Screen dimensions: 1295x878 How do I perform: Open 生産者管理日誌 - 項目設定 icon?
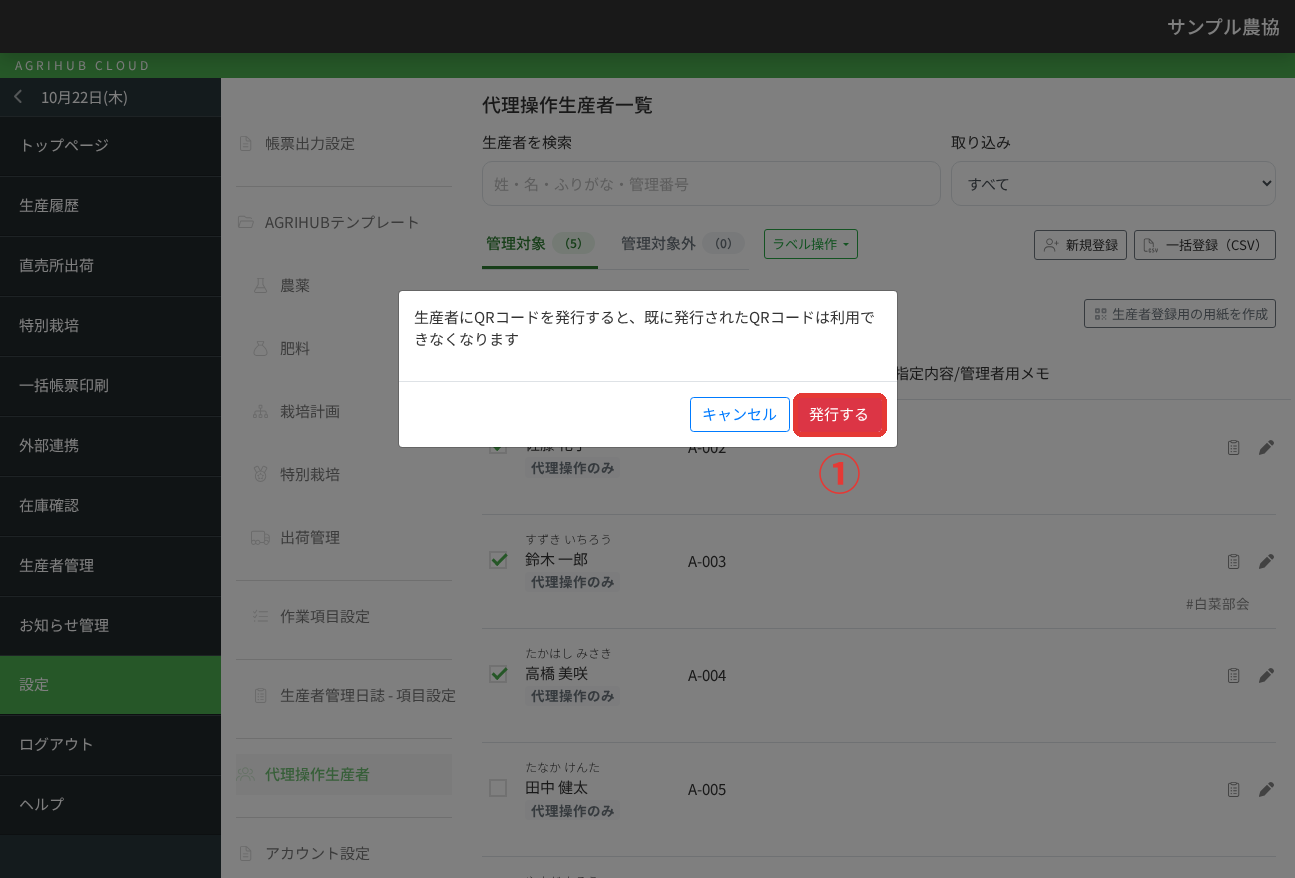260,696
